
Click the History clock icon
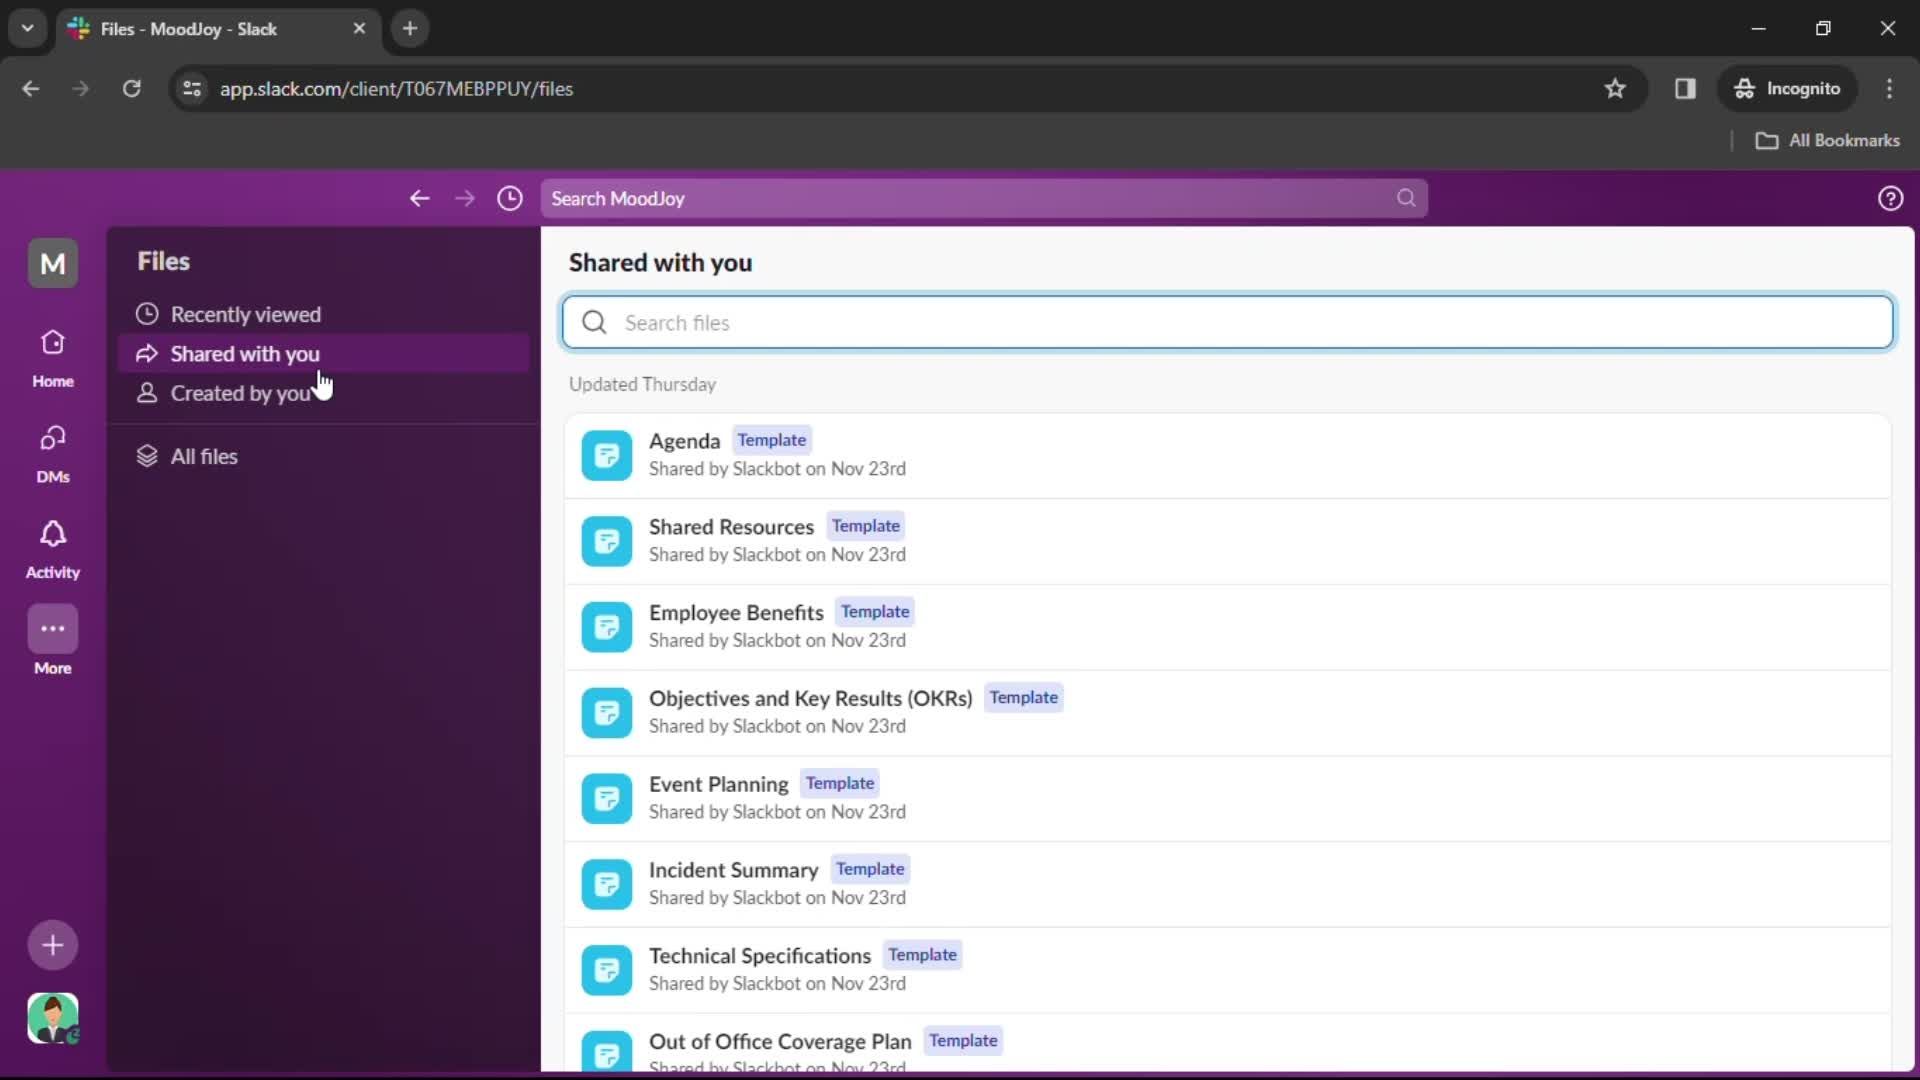coord(510,198)
